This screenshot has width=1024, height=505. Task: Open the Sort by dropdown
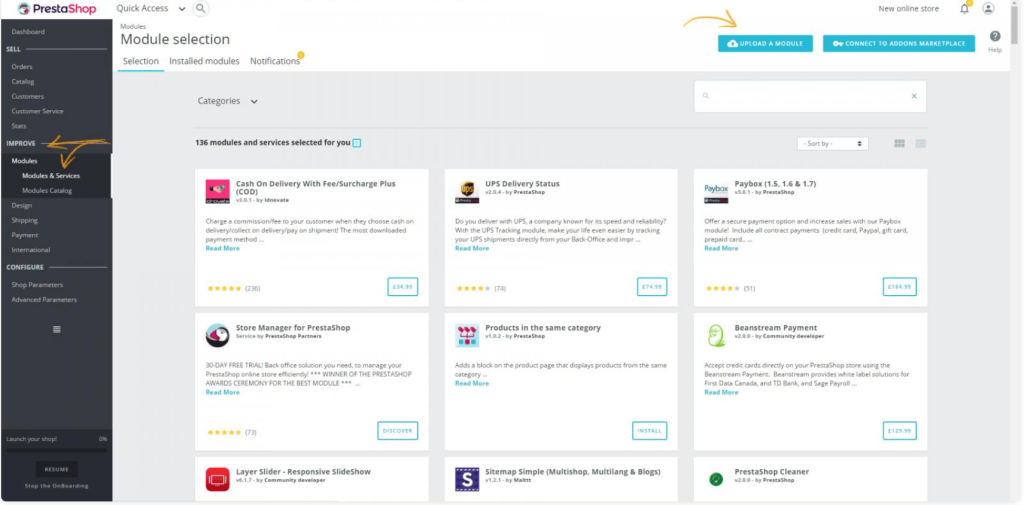(833, 143)
